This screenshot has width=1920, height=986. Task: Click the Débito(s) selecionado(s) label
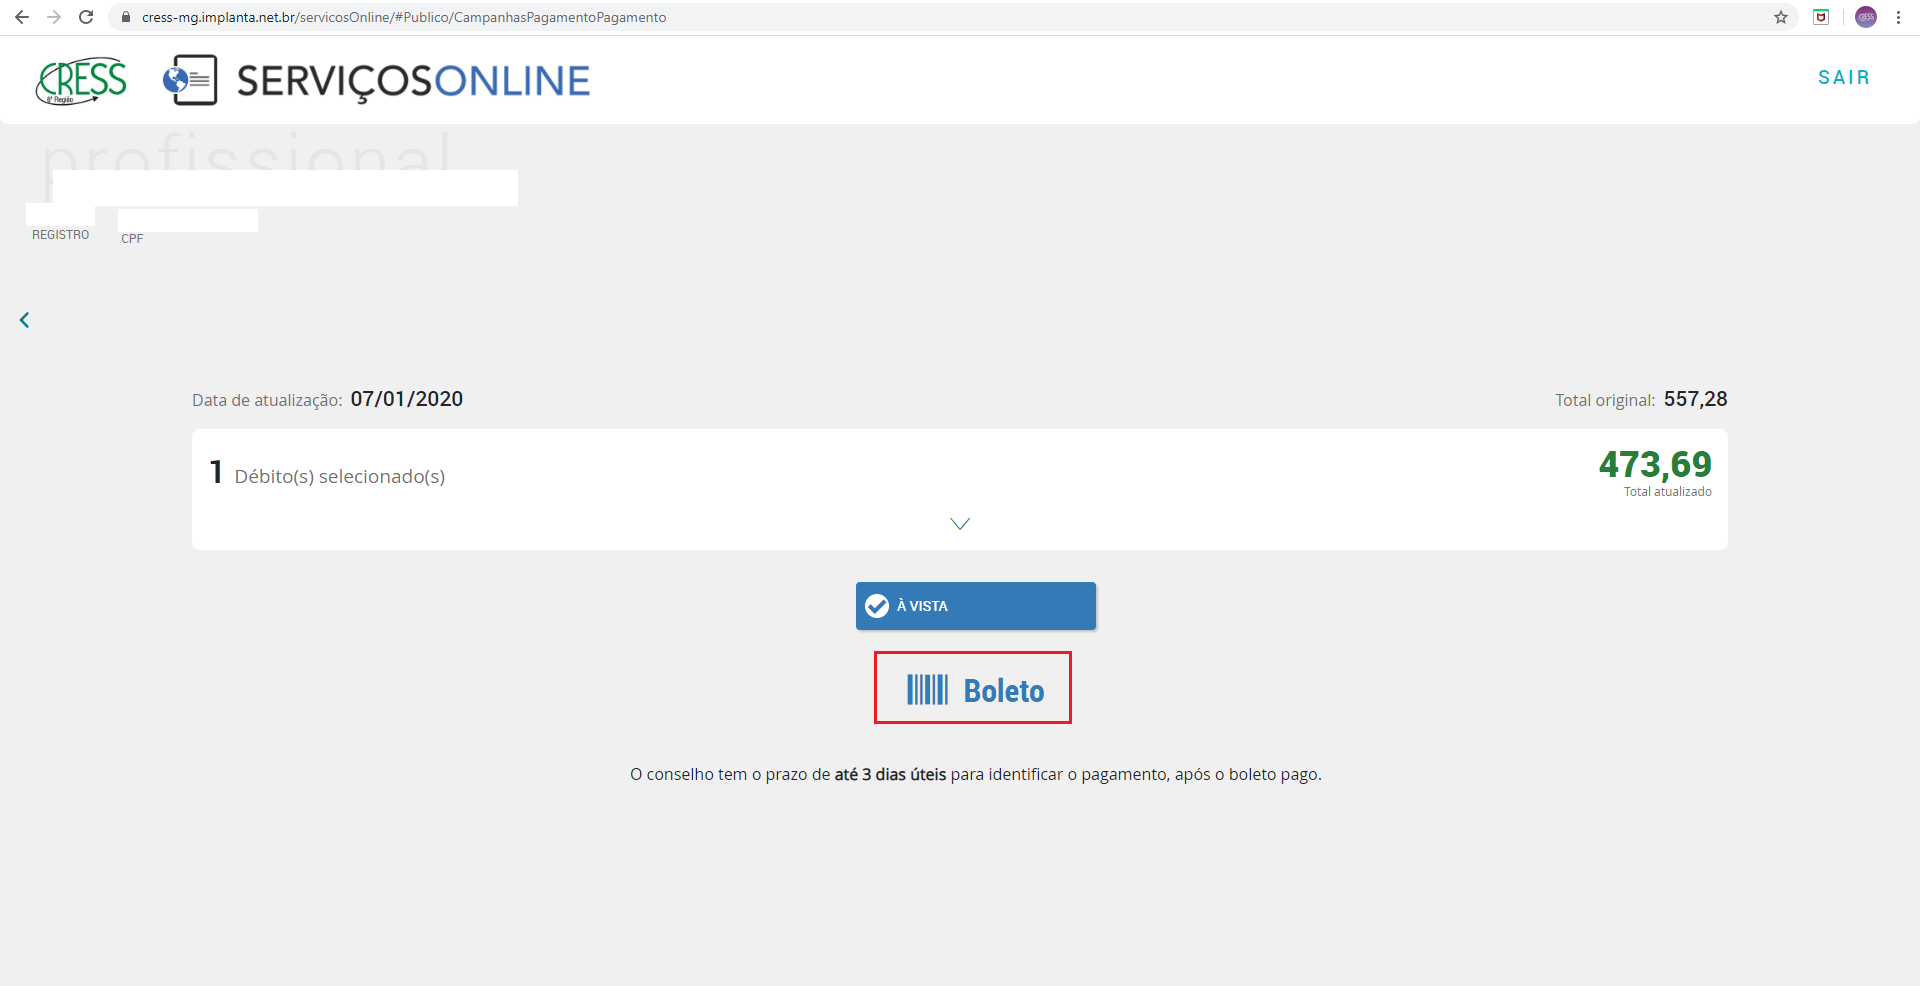(x=339, y=476)
